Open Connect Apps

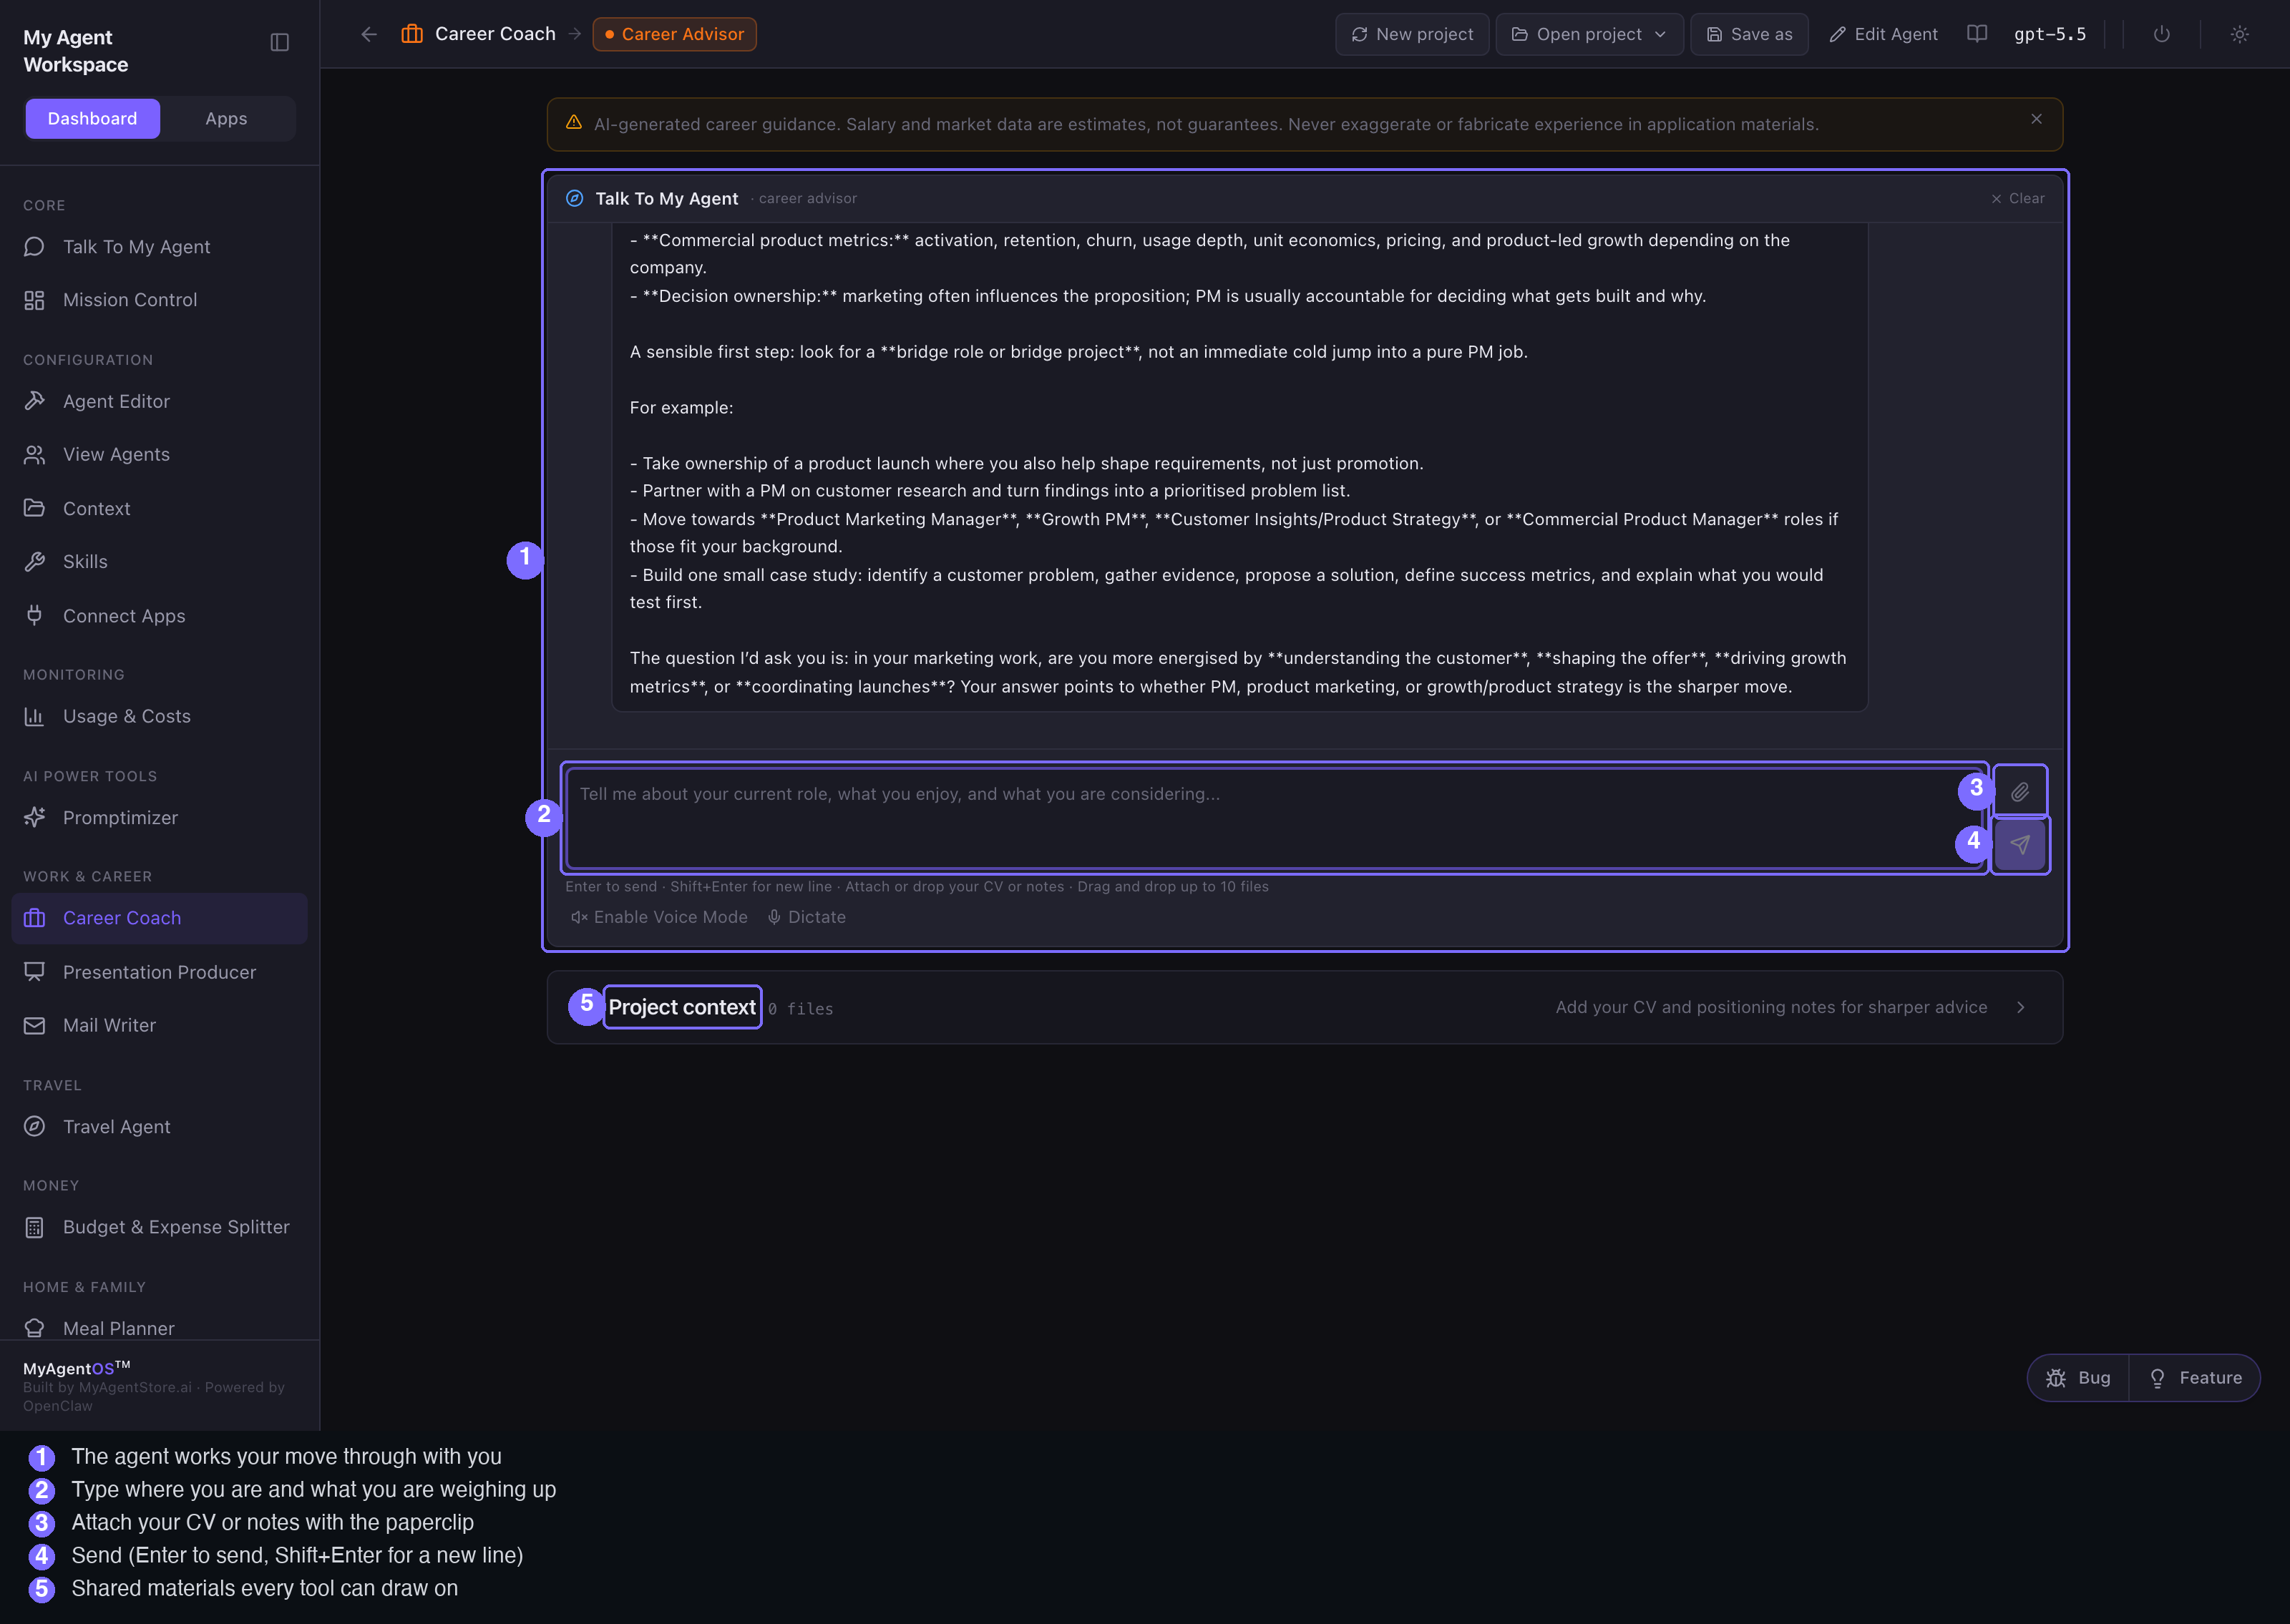[160, 616]
